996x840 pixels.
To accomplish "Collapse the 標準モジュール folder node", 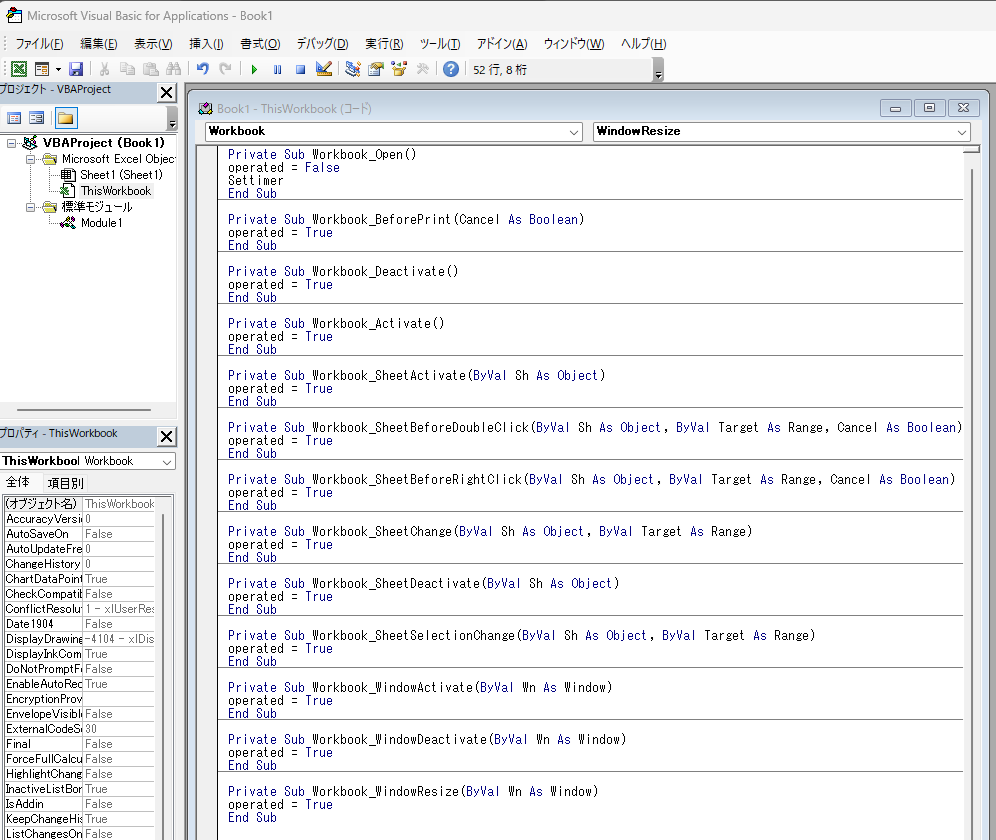I will (31, 207).
